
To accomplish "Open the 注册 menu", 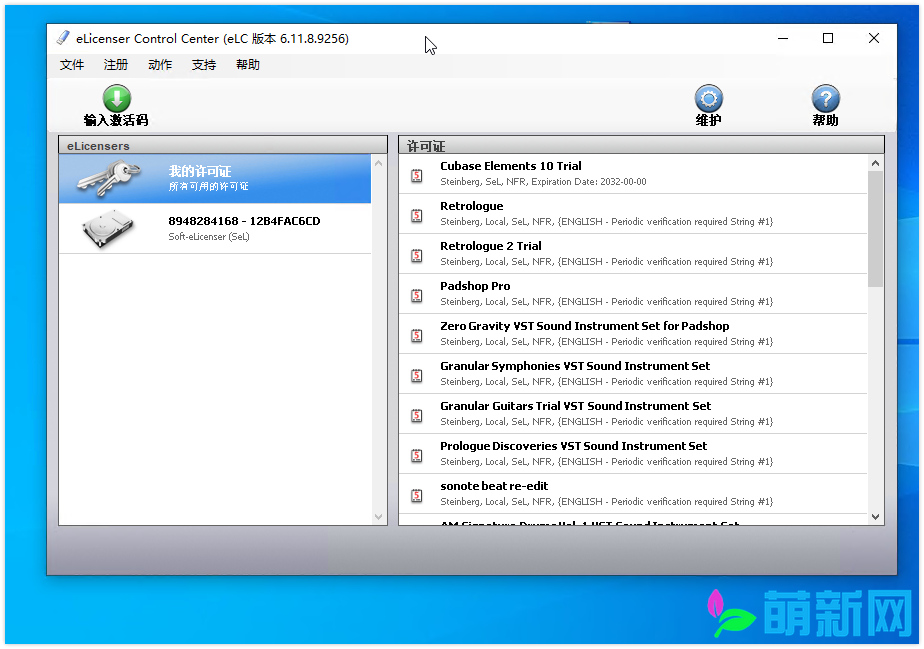I will coord(116,65).
